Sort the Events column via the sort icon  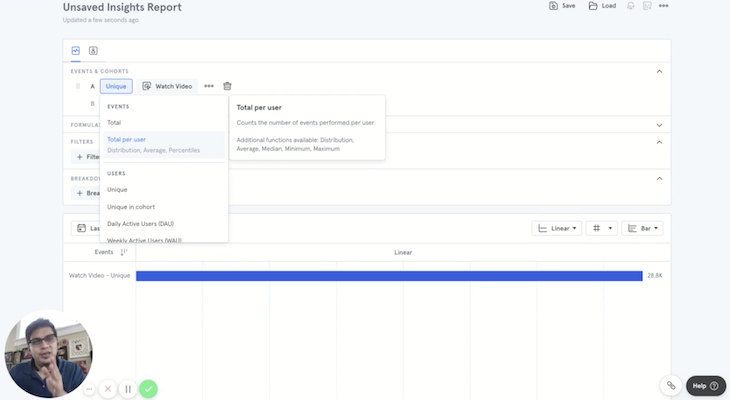(123, 252)
